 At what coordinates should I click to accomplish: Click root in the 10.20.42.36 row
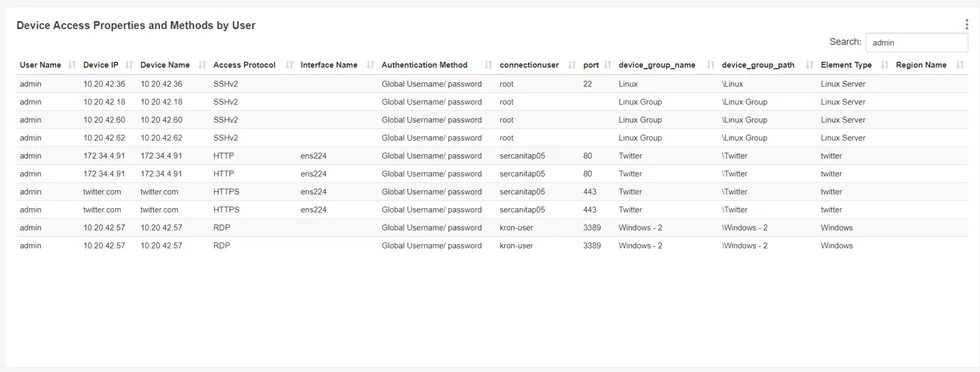[507, 84]
